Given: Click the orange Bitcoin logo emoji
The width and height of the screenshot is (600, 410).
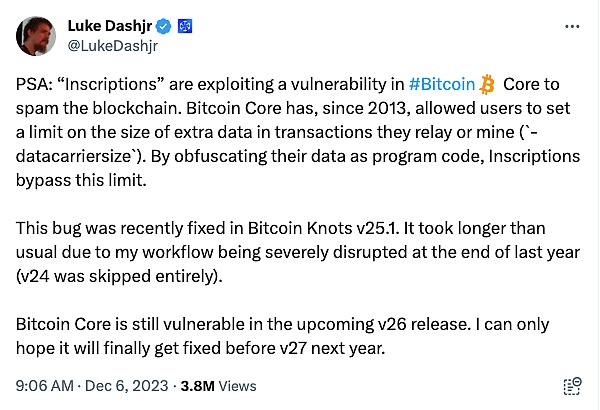Looking at the screenshot, I should pyautogui.click(x=488, y=83).
